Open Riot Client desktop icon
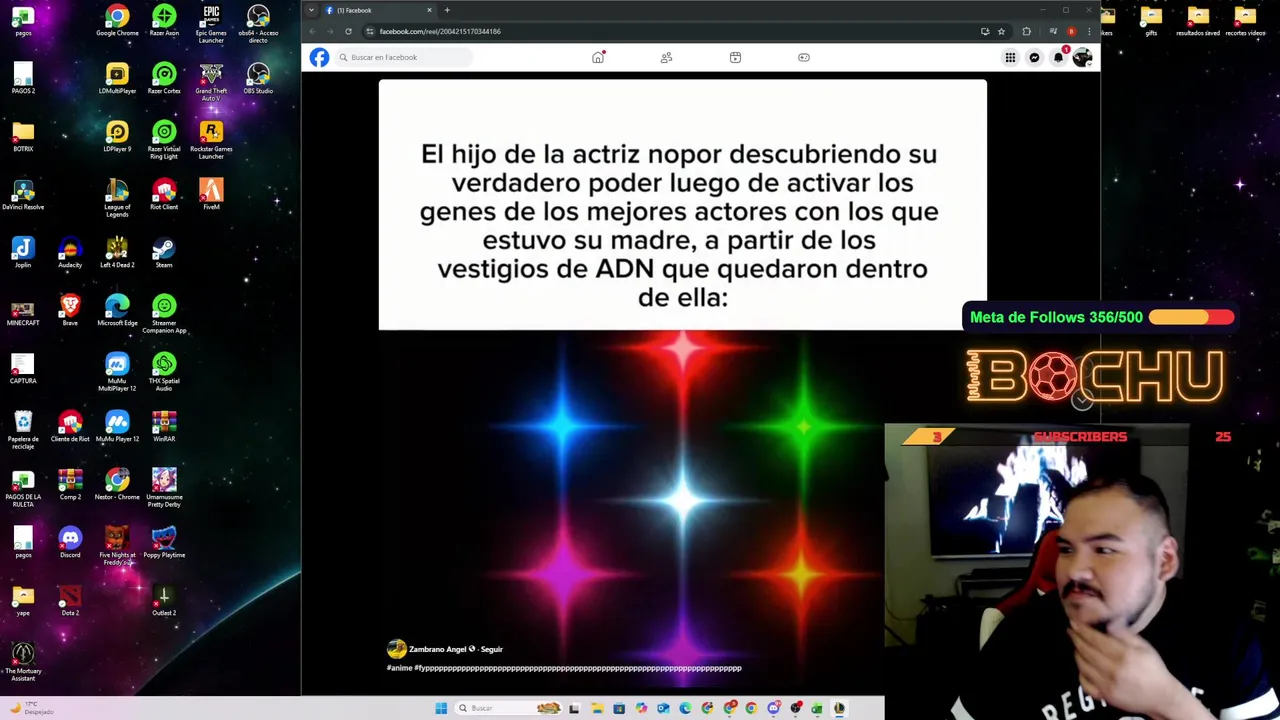1280x720 pixels. tap(164, 194)
